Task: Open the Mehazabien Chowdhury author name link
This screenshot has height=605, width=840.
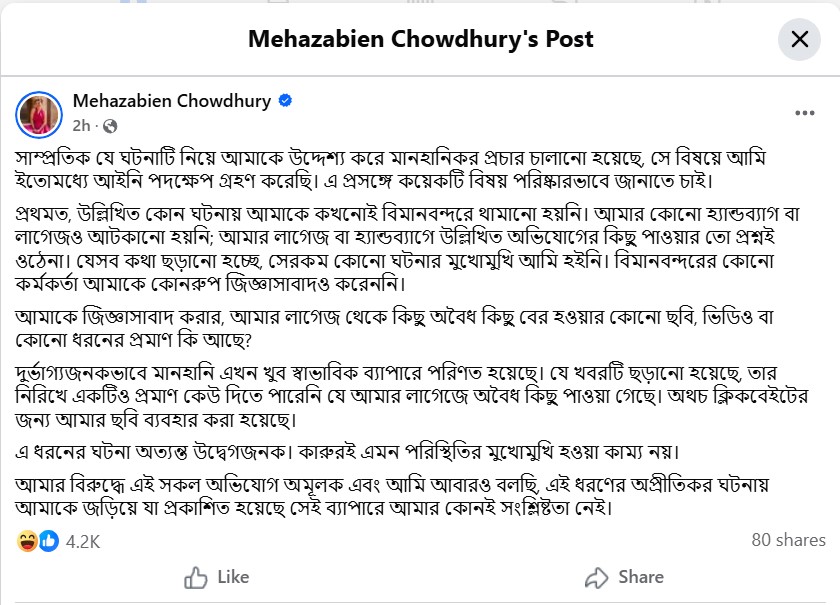Action: click(x=172, y=101)
